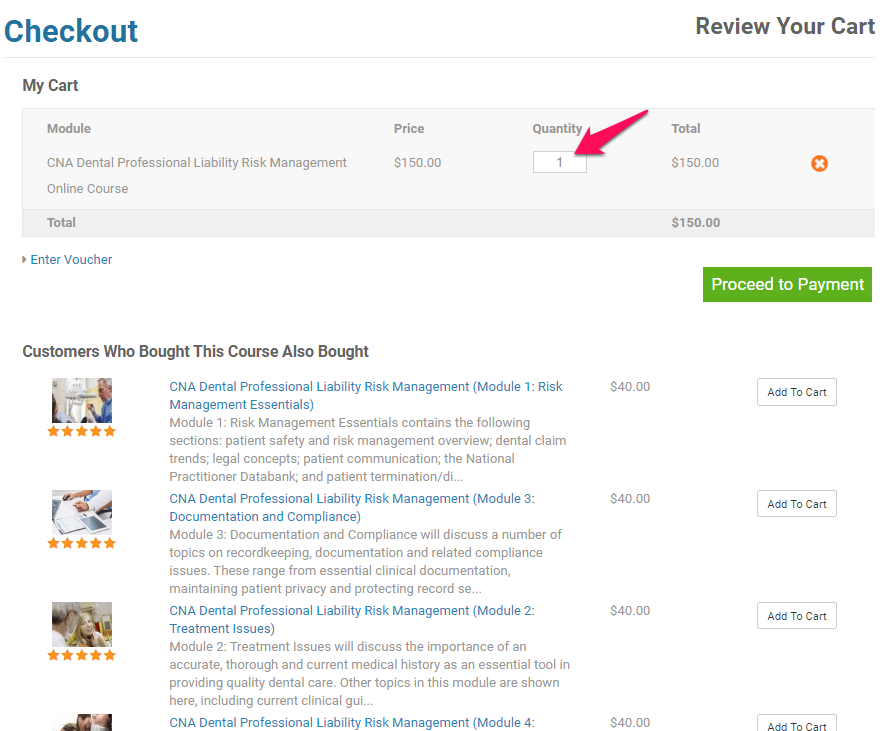
Task: Click the star rating under Module 2
Action: 82,655
